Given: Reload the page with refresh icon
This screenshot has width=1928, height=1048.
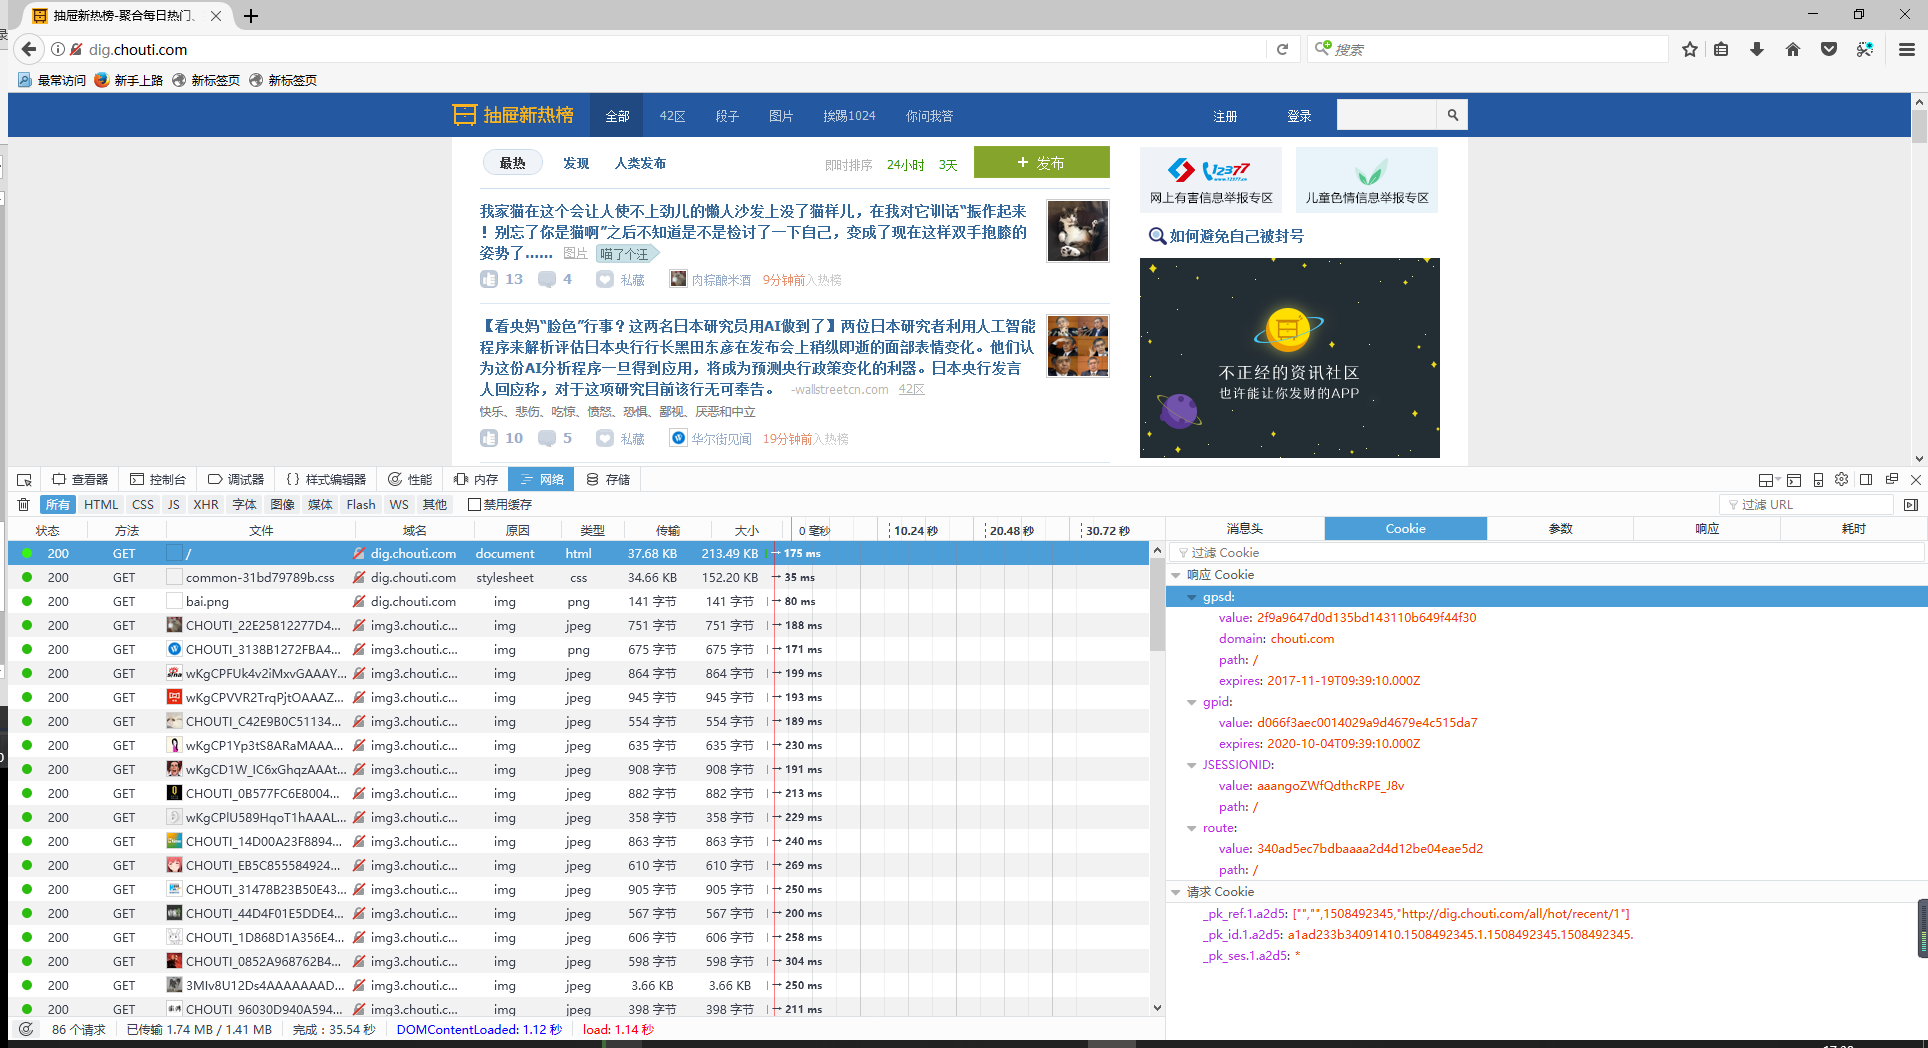Looking at the screenshot, I should tap(1282, 49).
